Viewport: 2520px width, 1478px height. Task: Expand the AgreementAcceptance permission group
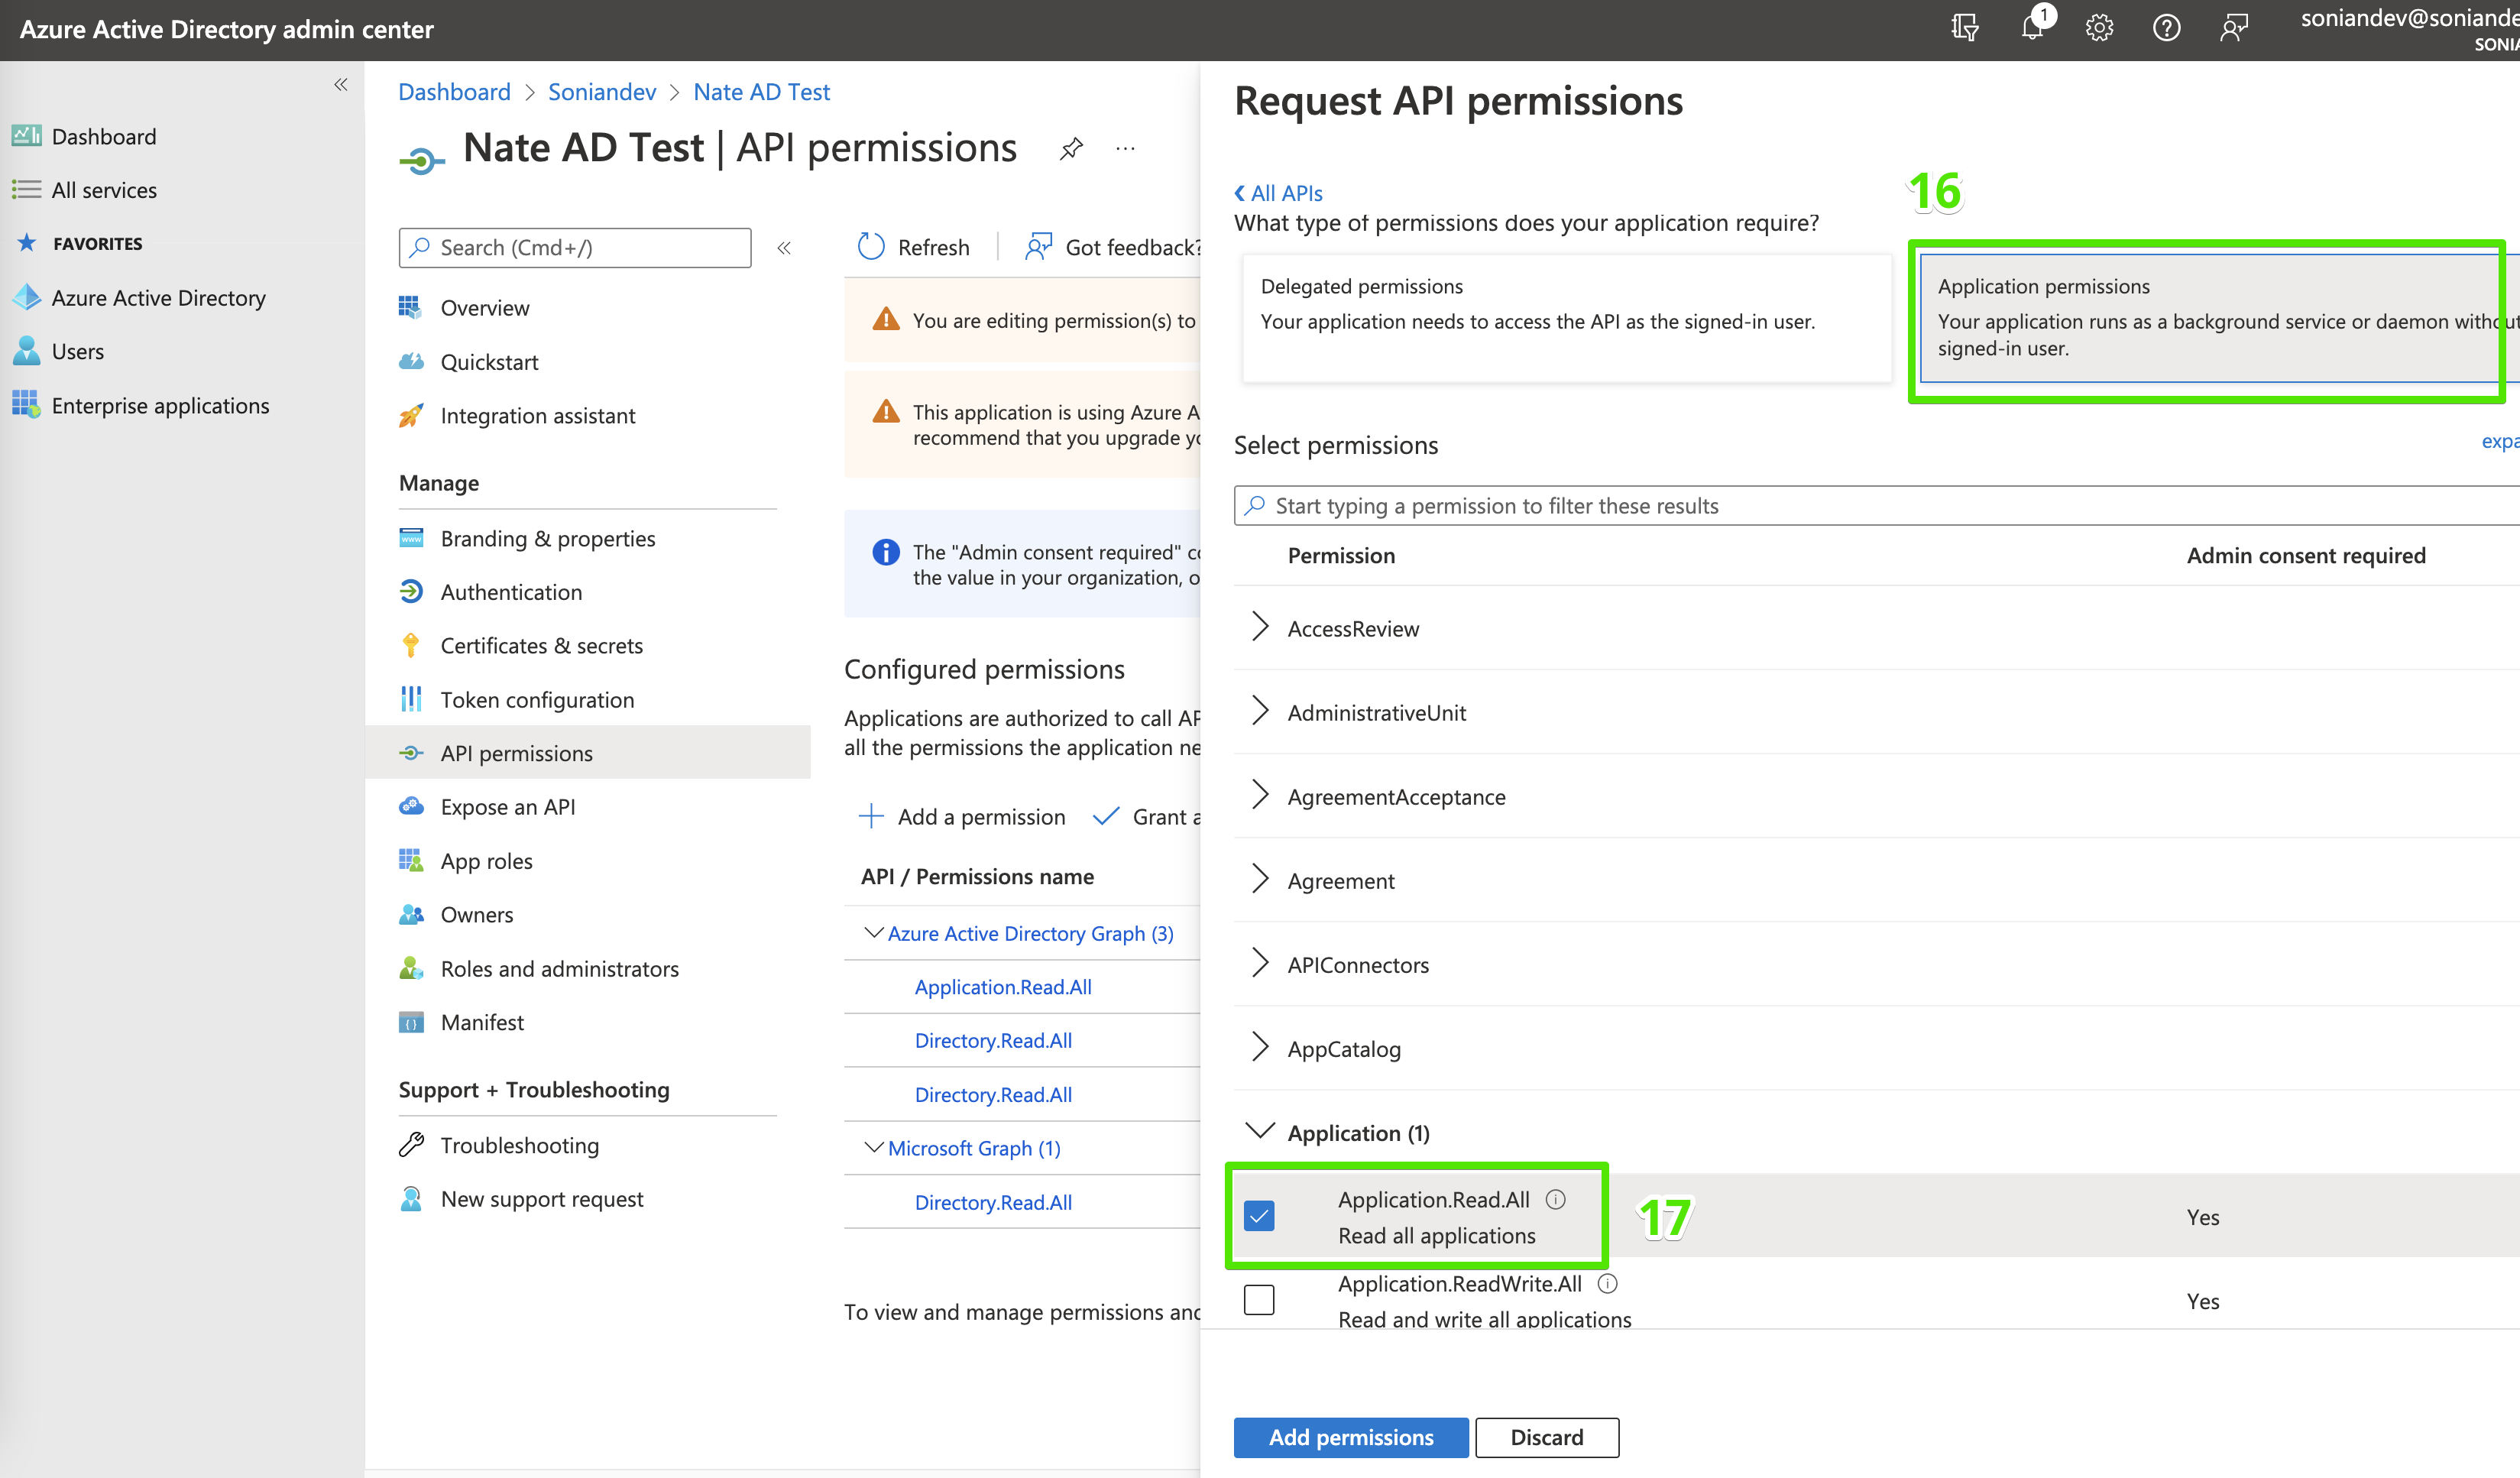tap(1260, 796)
